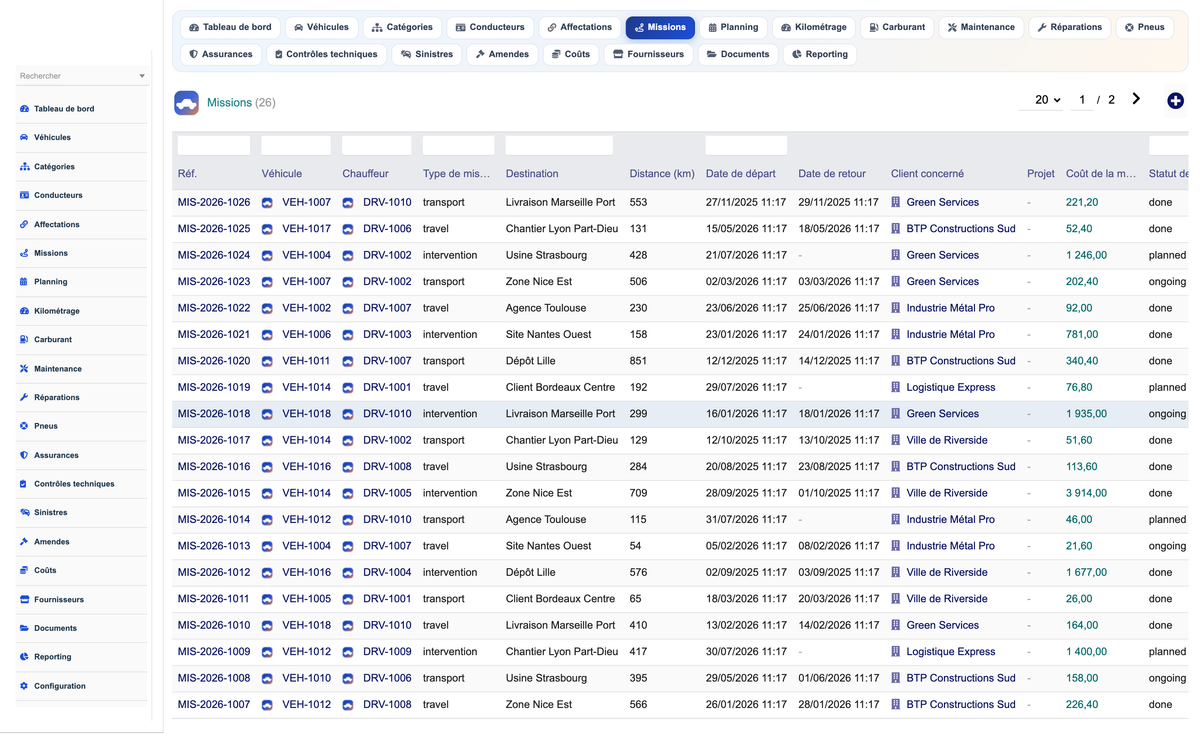Click sidebar Reporting pie chart icon
The height and width of the screenshot is (743, 1200).
click(x=24, y=657)
